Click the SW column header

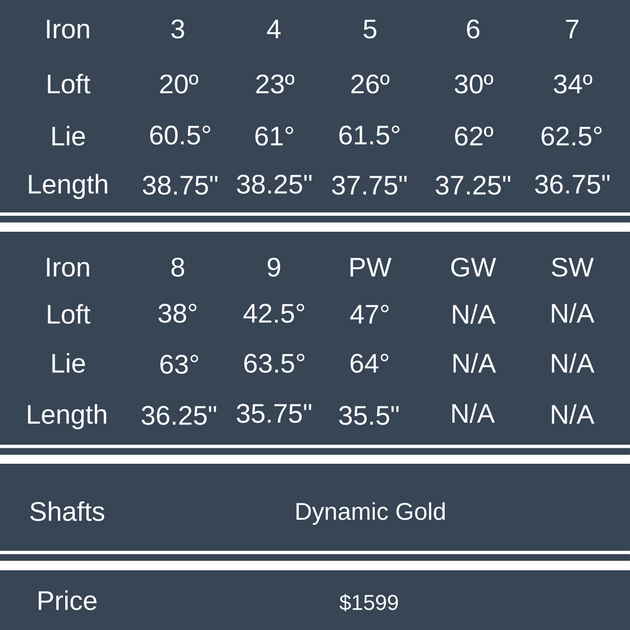coord(572,268)
